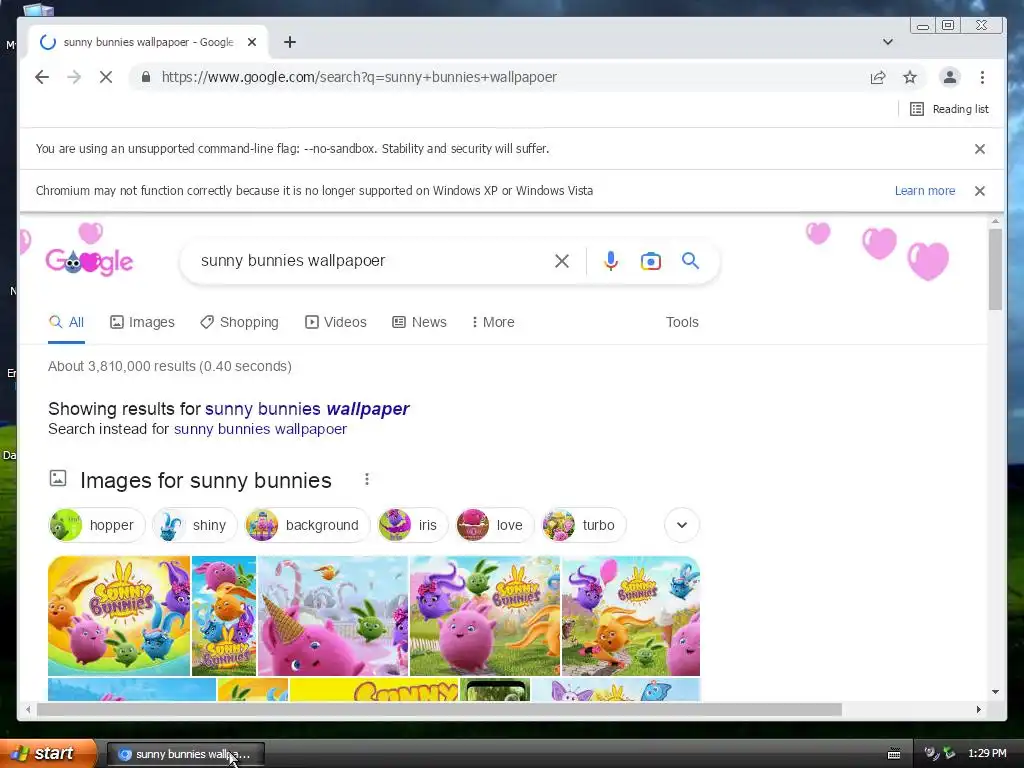Open the profile avatar icon

pyautogui.click(x=950, y=77)
